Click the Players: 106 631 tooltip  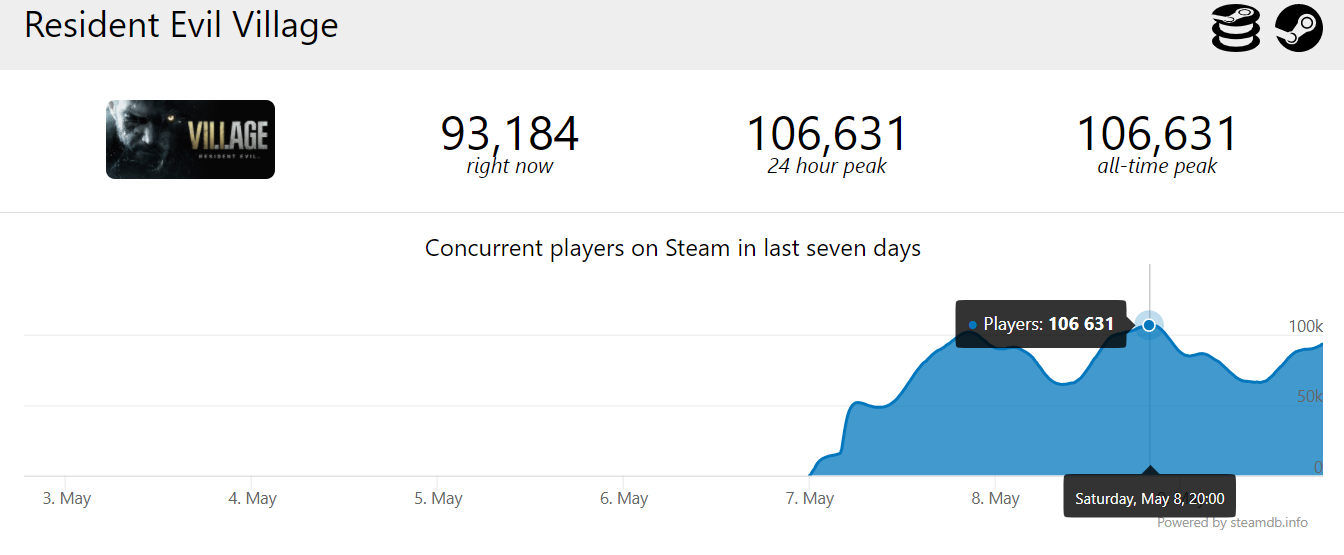click(1041, 324)
